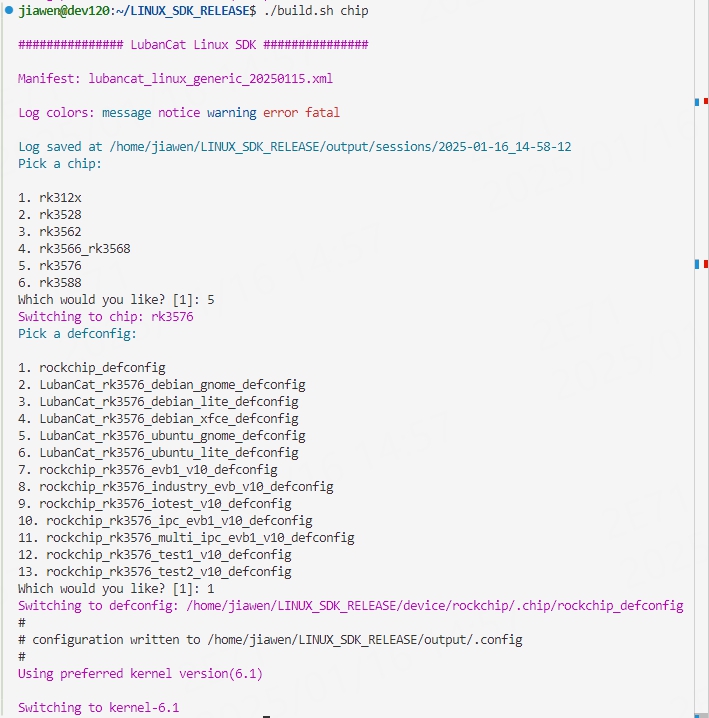Click the word 'warning' in Log colors
This screenshot has height=718, width=709.
coord(232,113)
